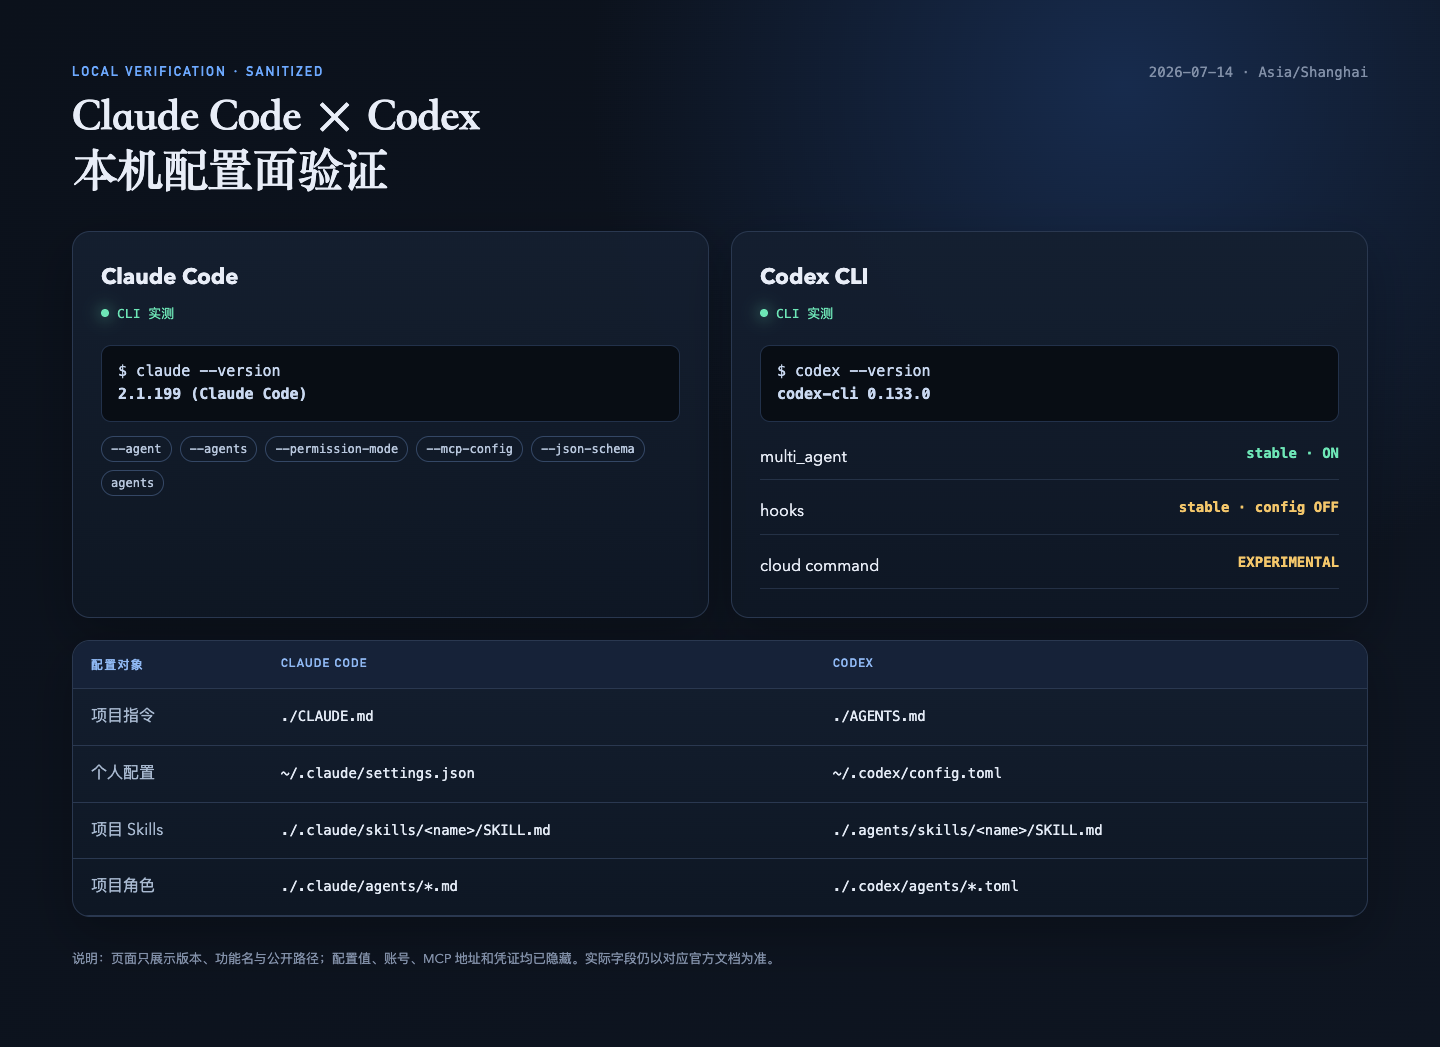The width and height of the screenshot is (1440, 1047).
Task: Click the 'stable · ON' status
Action: pos(1292,453)
